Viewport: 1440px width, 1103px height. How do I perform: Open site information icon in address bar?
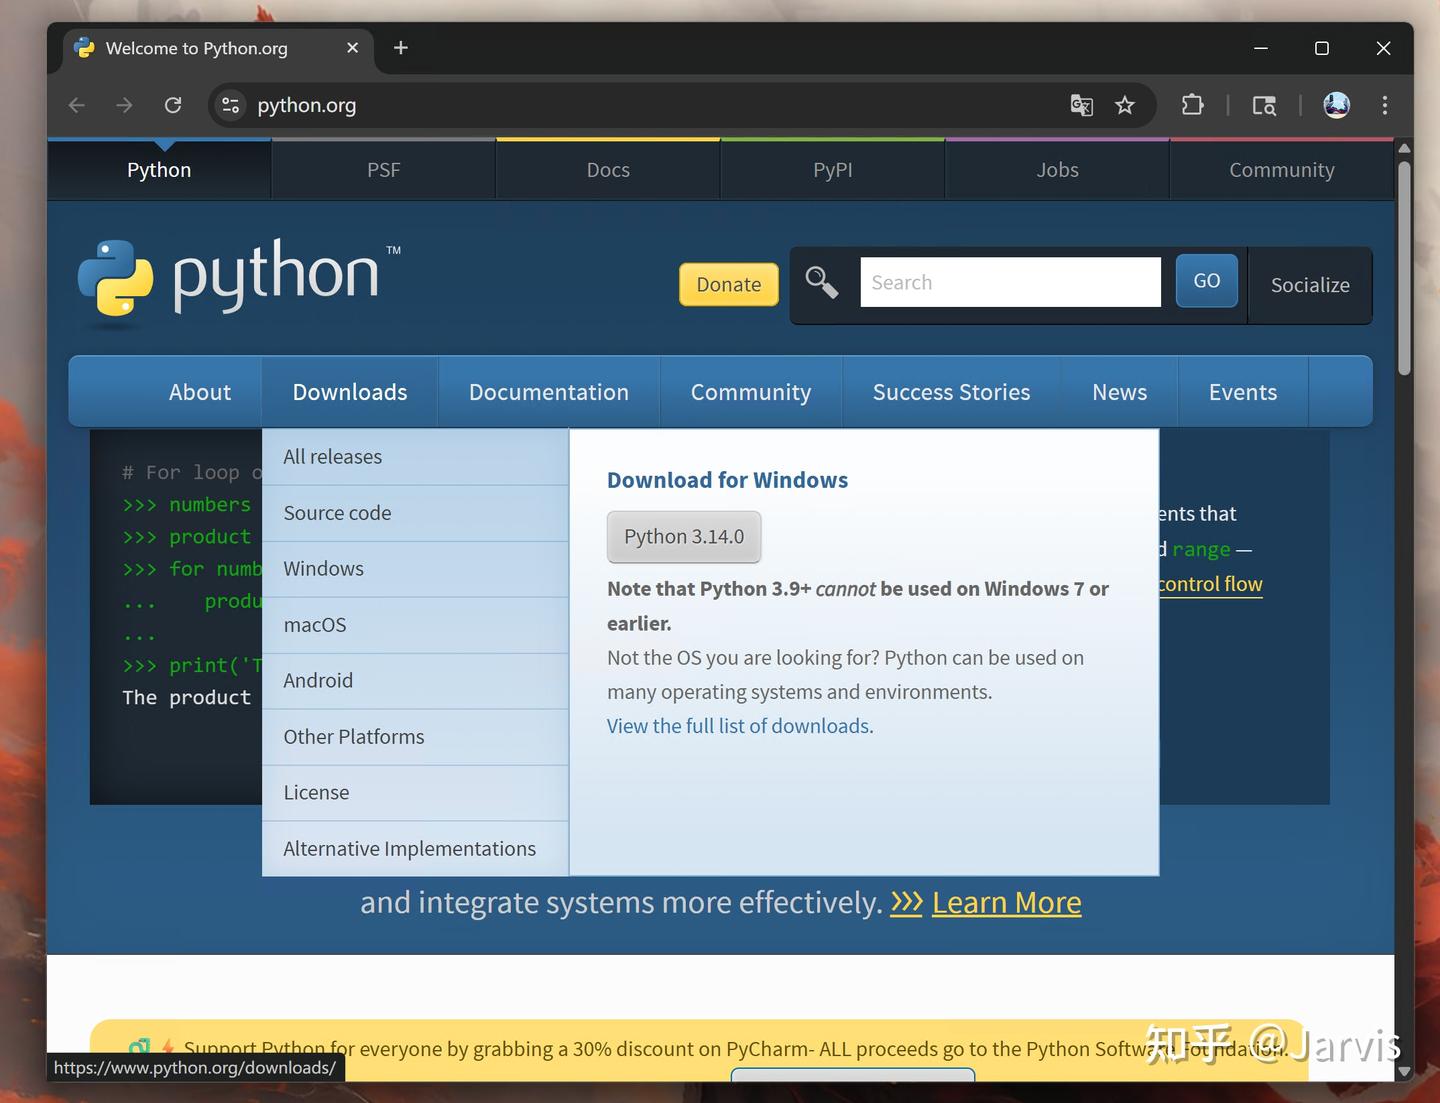click(230, 105)
